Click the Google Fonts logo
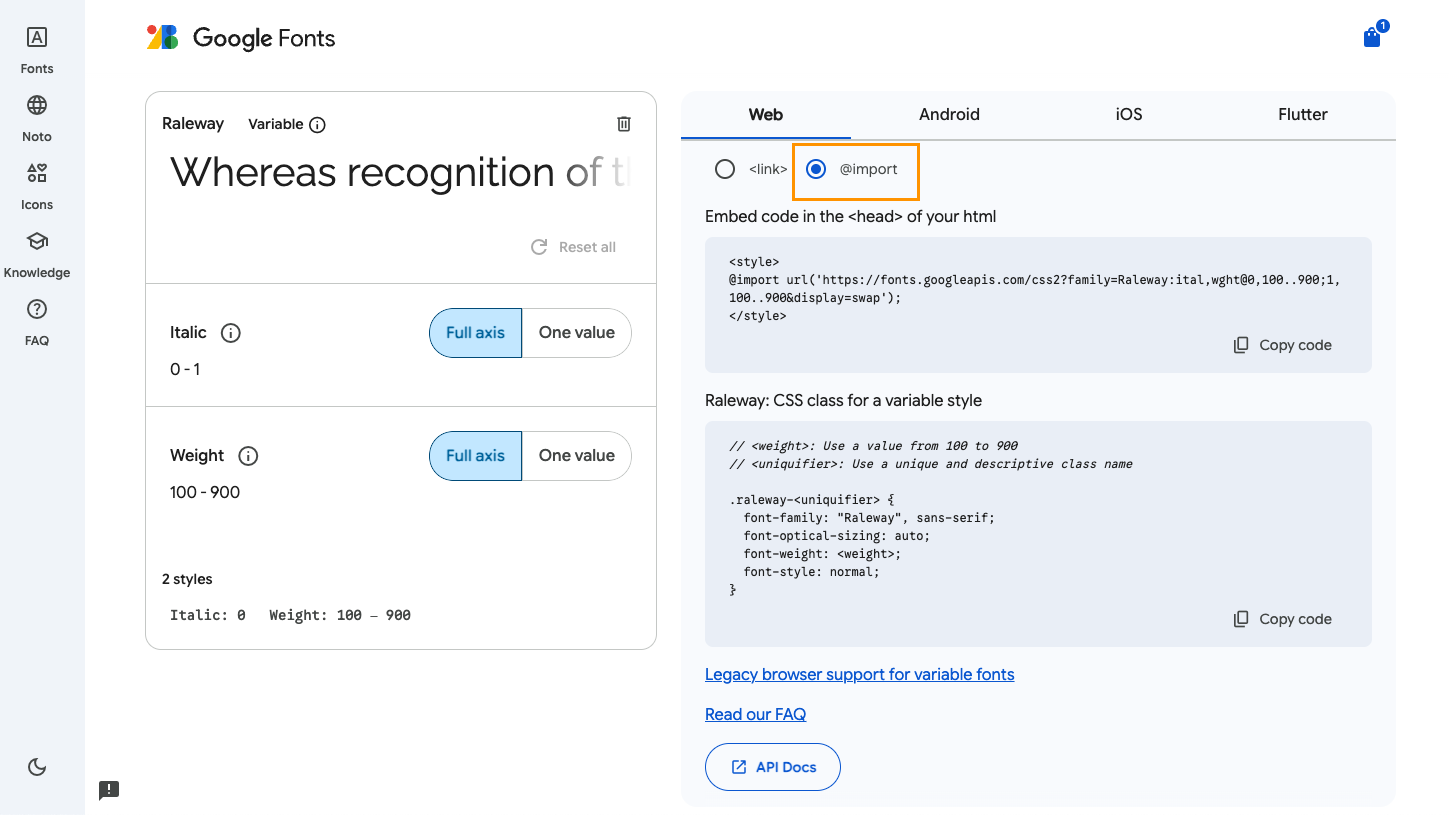The width and height of the screenshot is (1449, 815). point(240,38)
